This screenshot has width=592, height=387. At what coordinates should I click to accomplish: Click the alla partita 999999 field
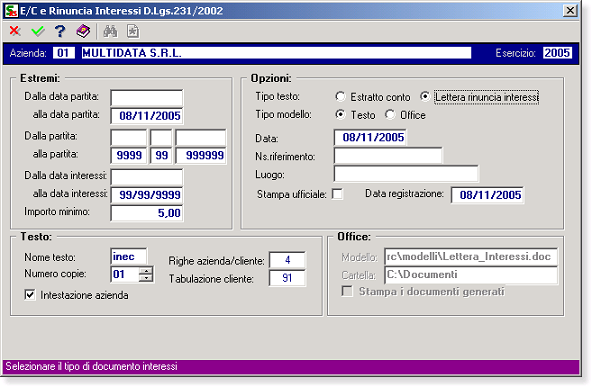tap(201, 155)
